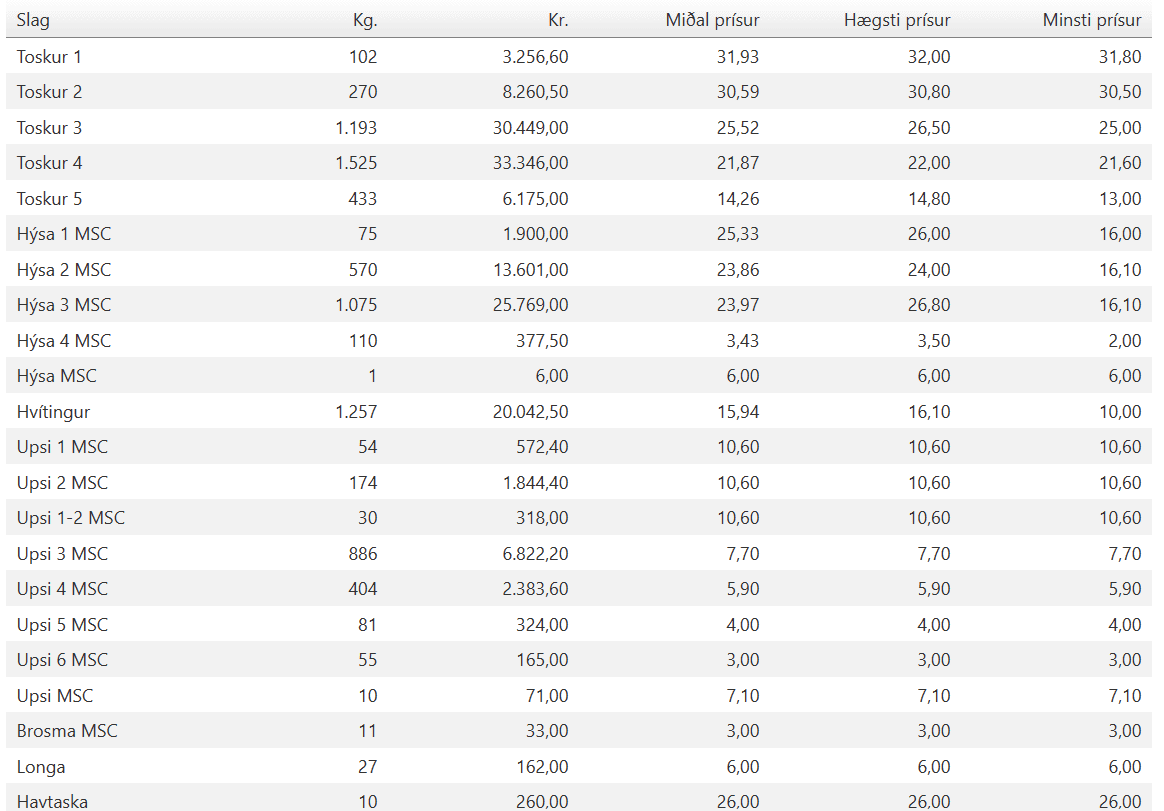Select the Havtaska row label
Image resolution: width=1164 pixels, height=811 pixels.
pyautogui.click(x=52, y=802)
